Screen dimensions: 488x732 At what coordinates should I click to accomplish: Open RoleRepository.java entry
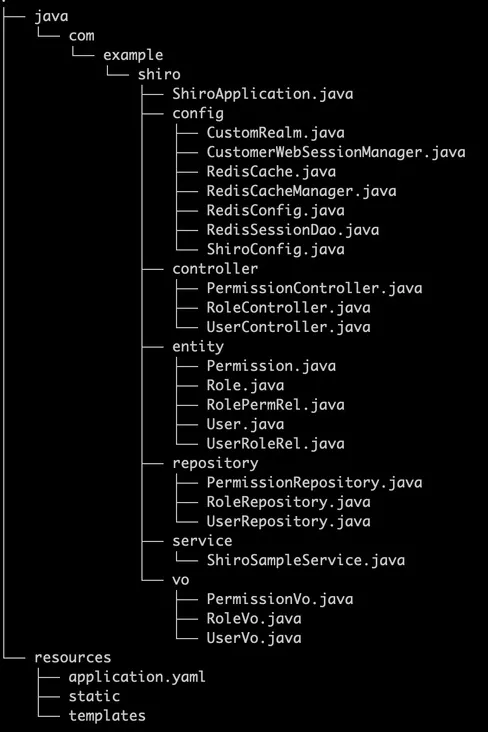(289, 502)
